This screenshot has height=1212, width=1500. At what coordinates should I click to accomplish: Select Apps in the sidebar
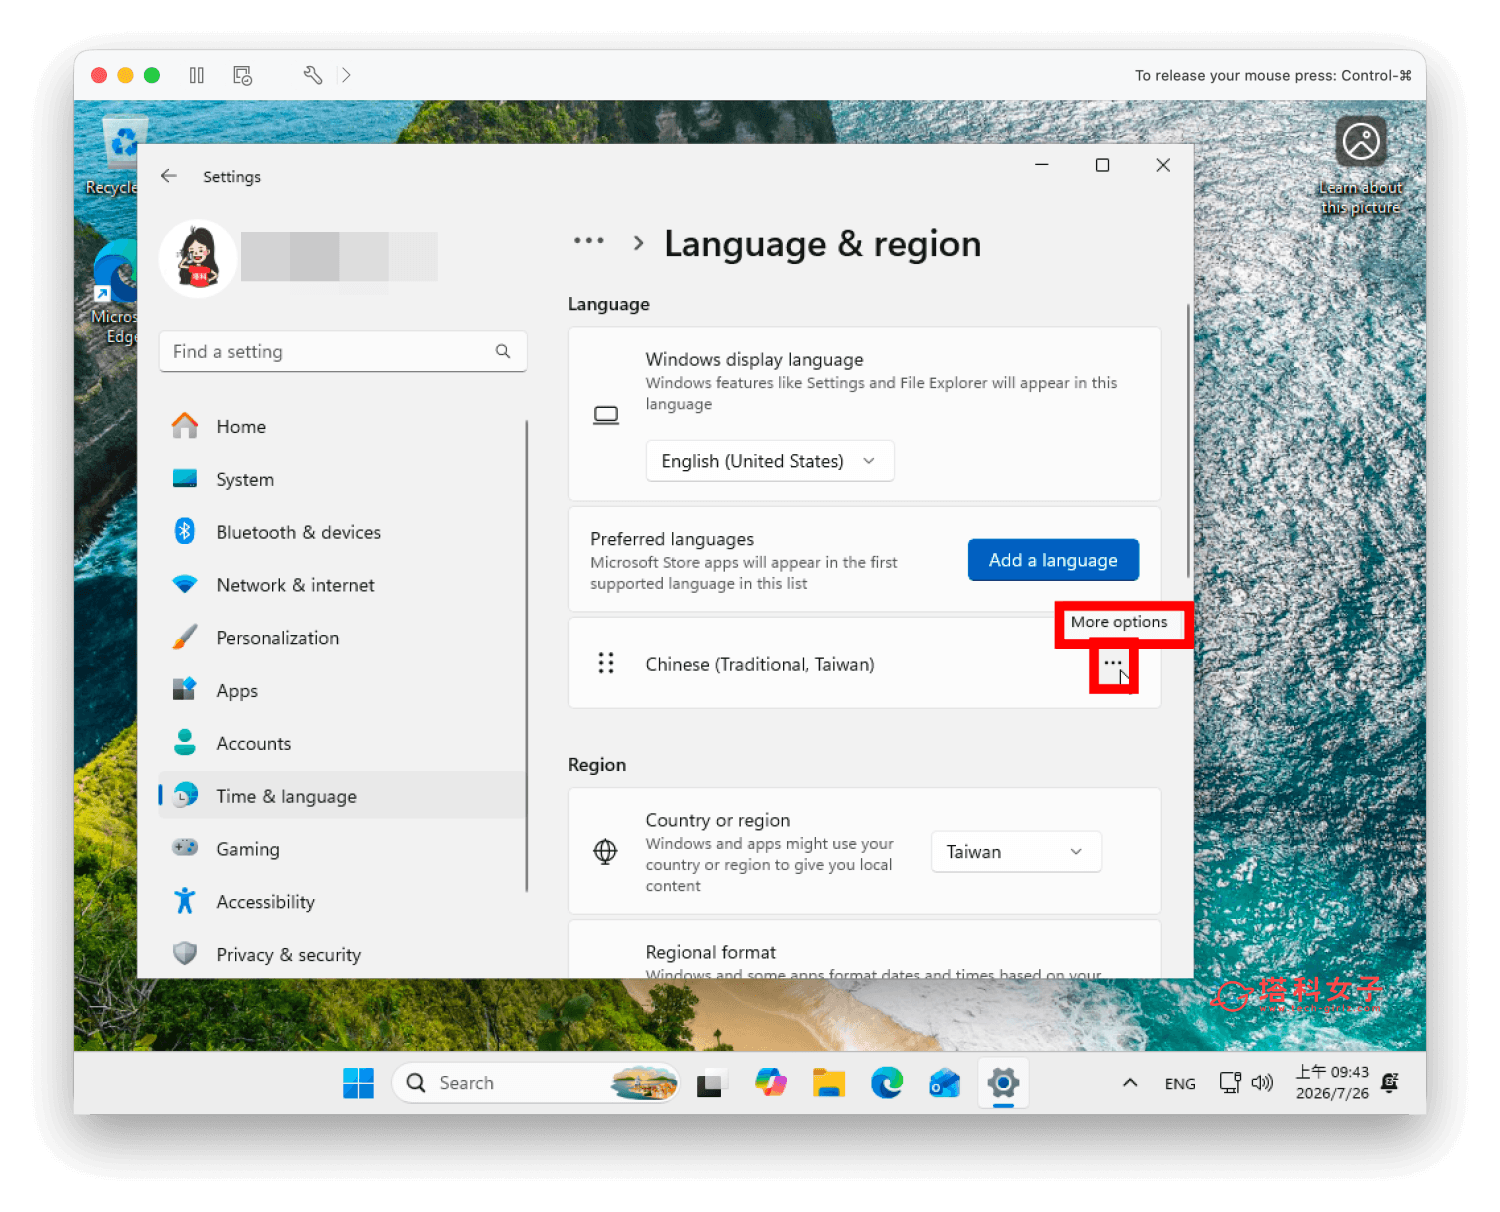342,691
